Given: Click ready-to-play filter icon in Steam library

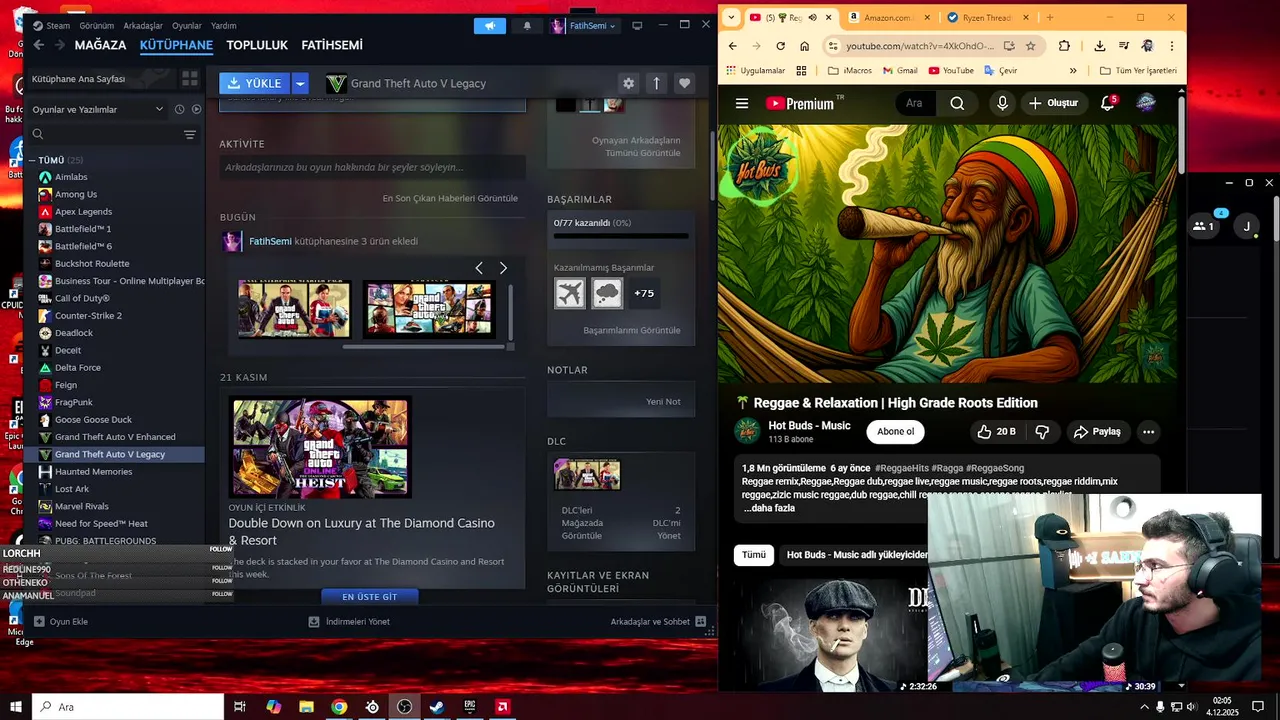Looking at the screenshot, I should (196, 109).
